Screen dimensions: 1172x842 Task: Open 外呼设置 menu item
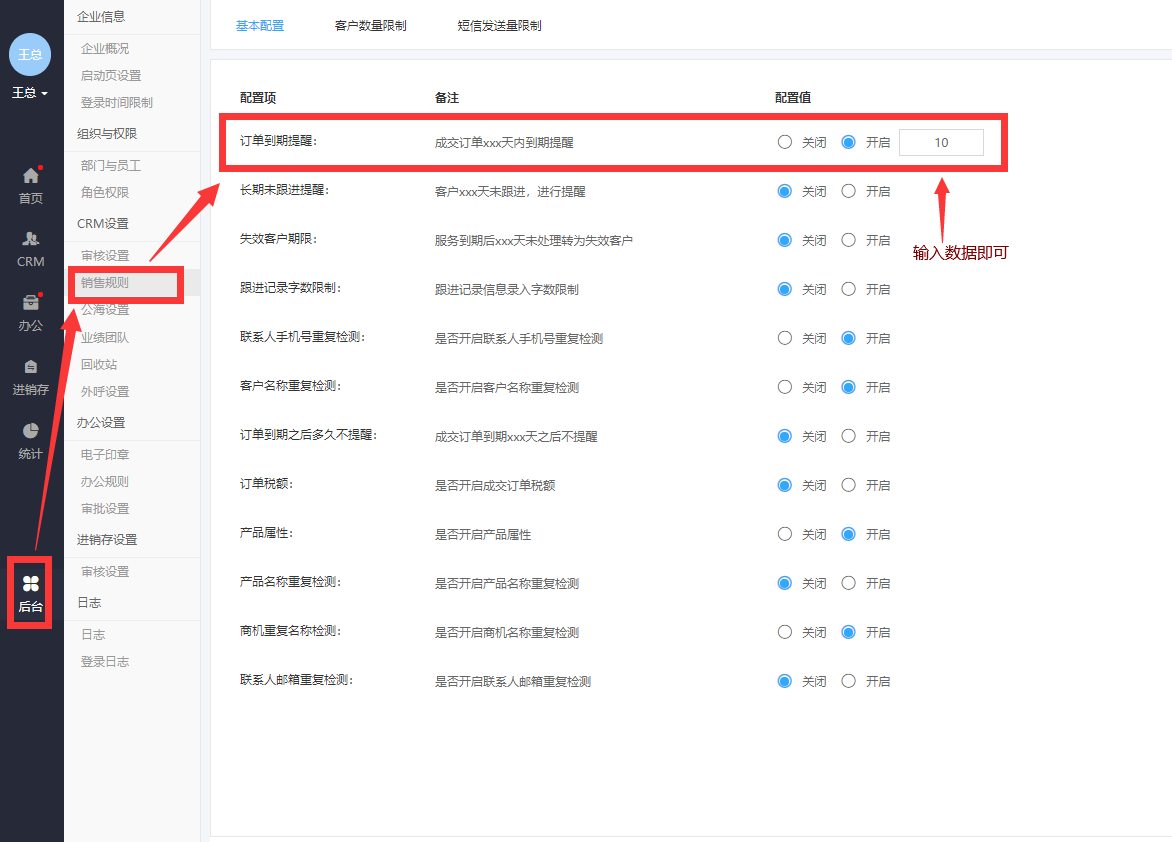pos(105,391)
